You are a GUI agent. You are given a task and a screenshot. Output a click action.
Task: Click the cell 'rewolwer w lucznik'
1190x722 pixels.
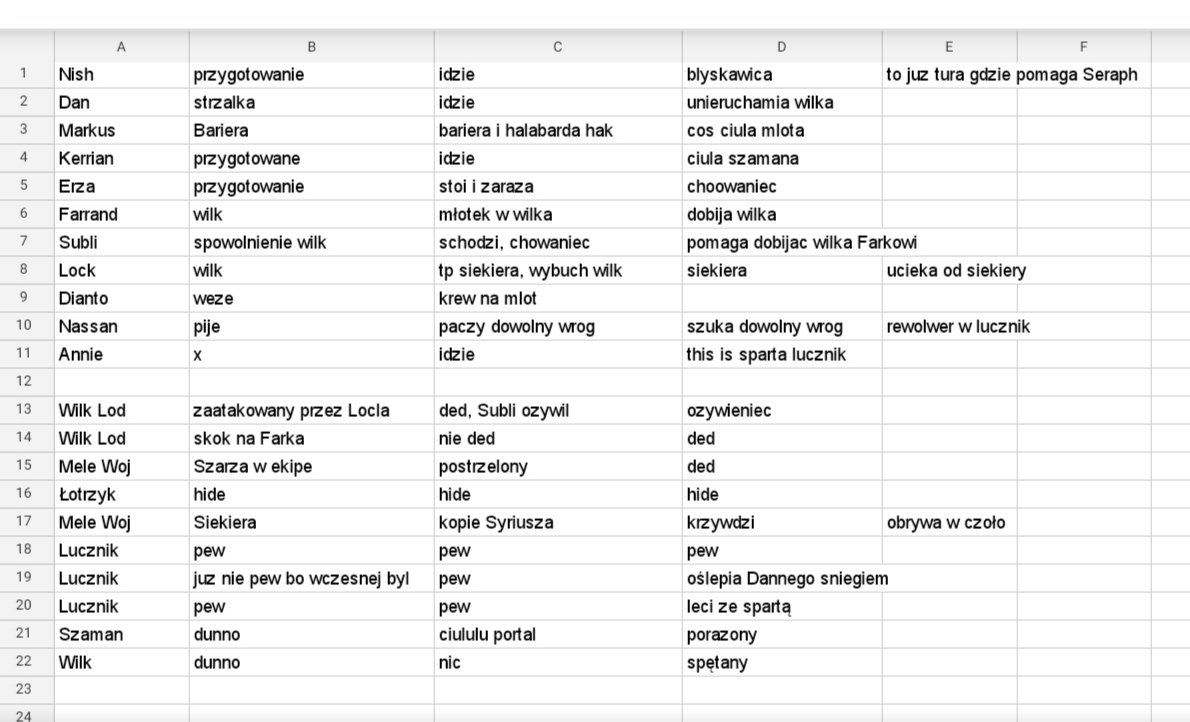pyautogui.click(x=949, y=326)
